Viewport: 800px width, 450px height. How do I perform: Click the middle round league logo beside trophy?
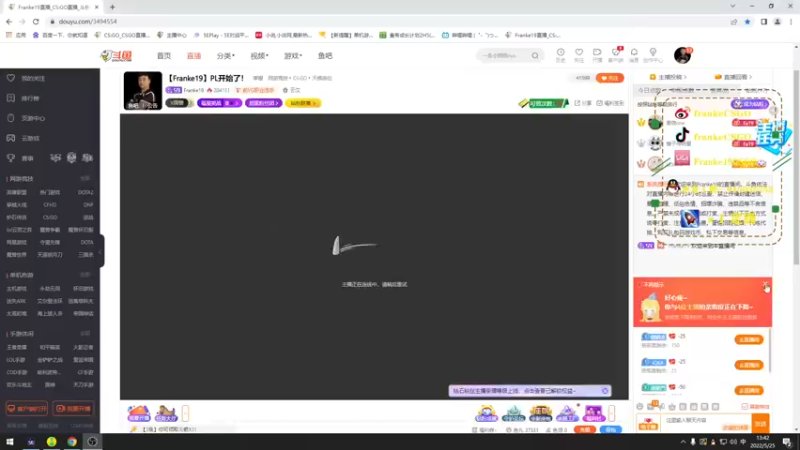pos(71,158)
